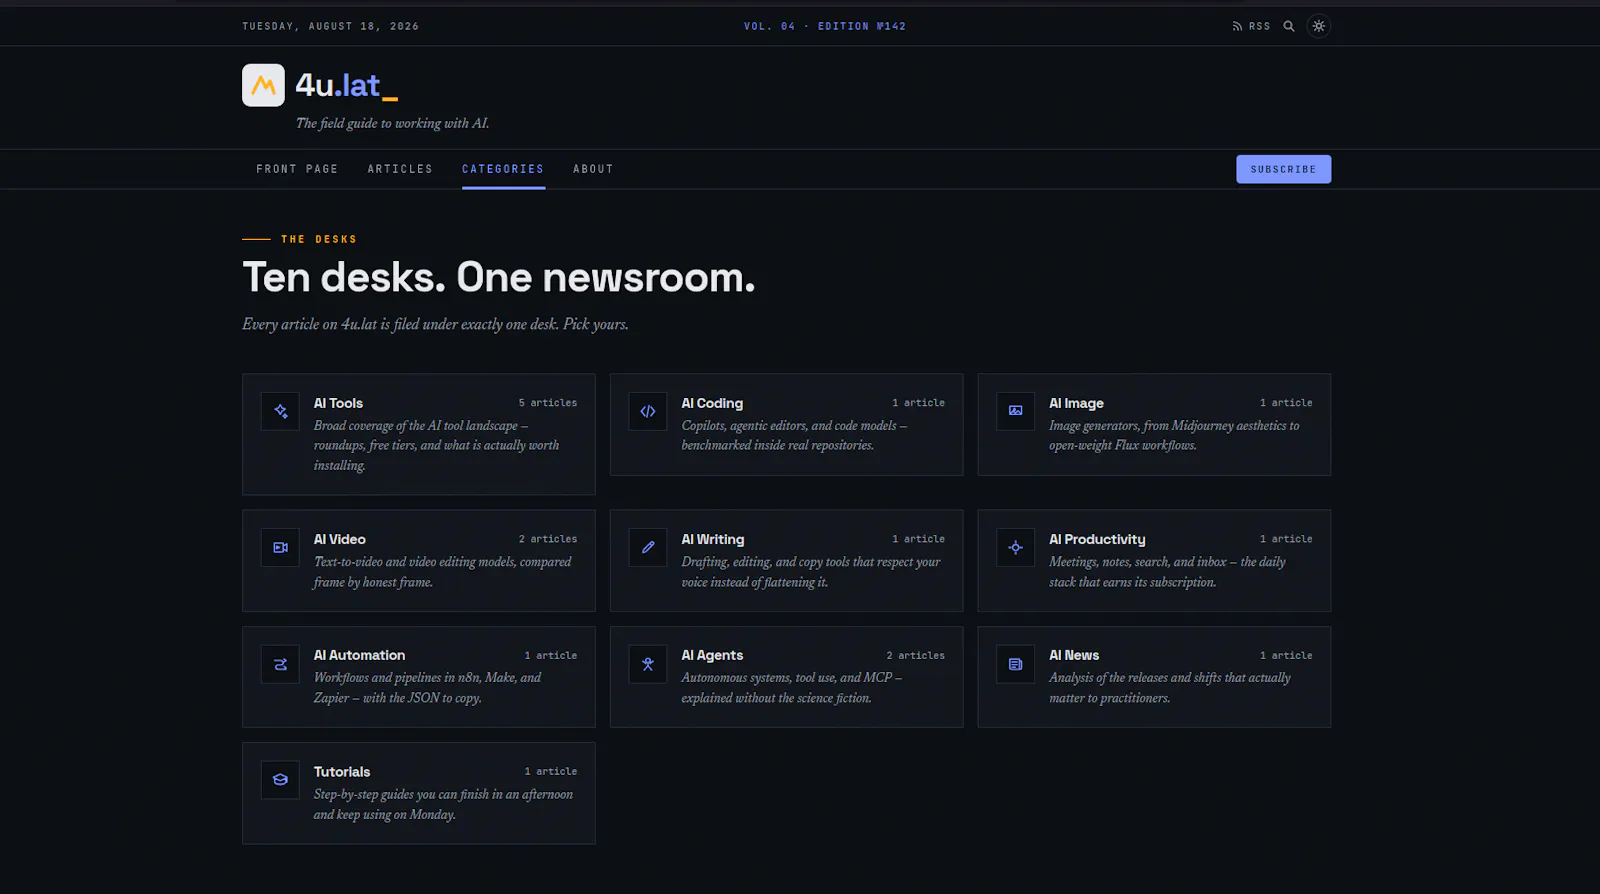This screenshot has width=1600, height=894.
Task: Click the '2 articles' count on AI Agents
Action: [x=916, y=656]
